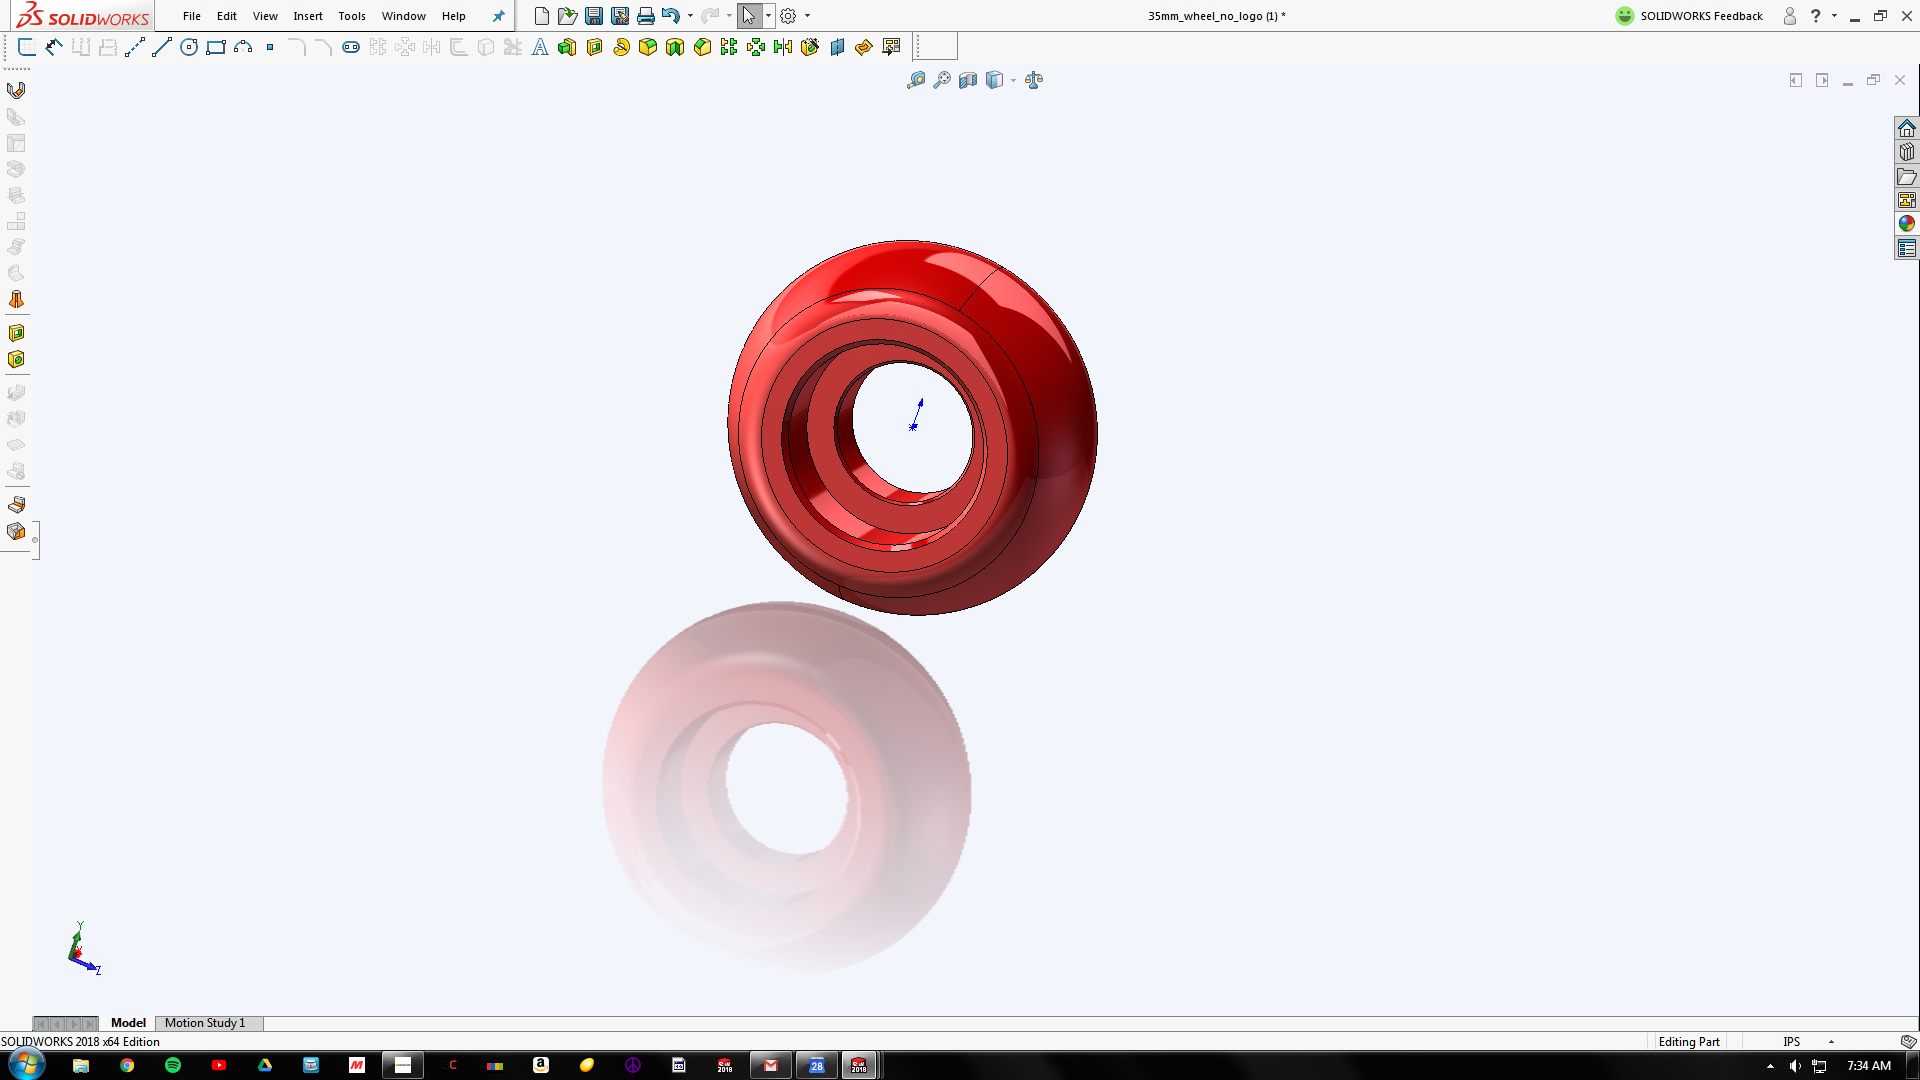Select the sketch Text tool

[x=540, y=47]
